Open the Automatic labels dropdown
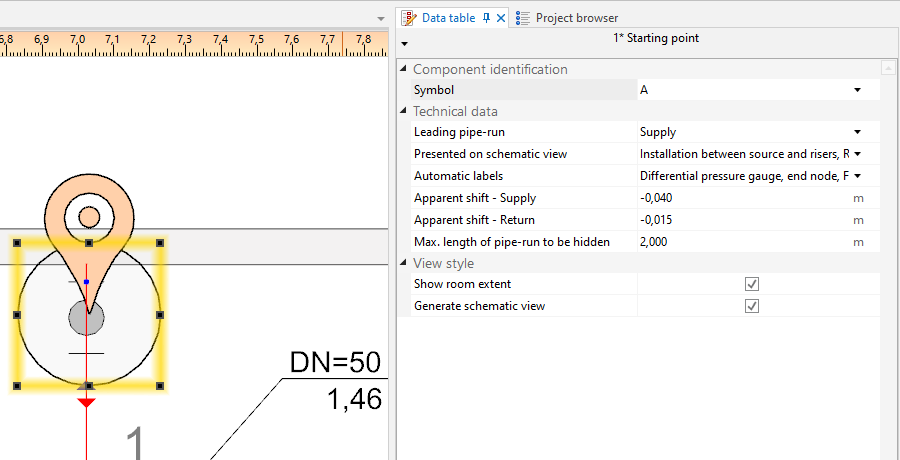The image size is (900, 460). tap(857, 176)
